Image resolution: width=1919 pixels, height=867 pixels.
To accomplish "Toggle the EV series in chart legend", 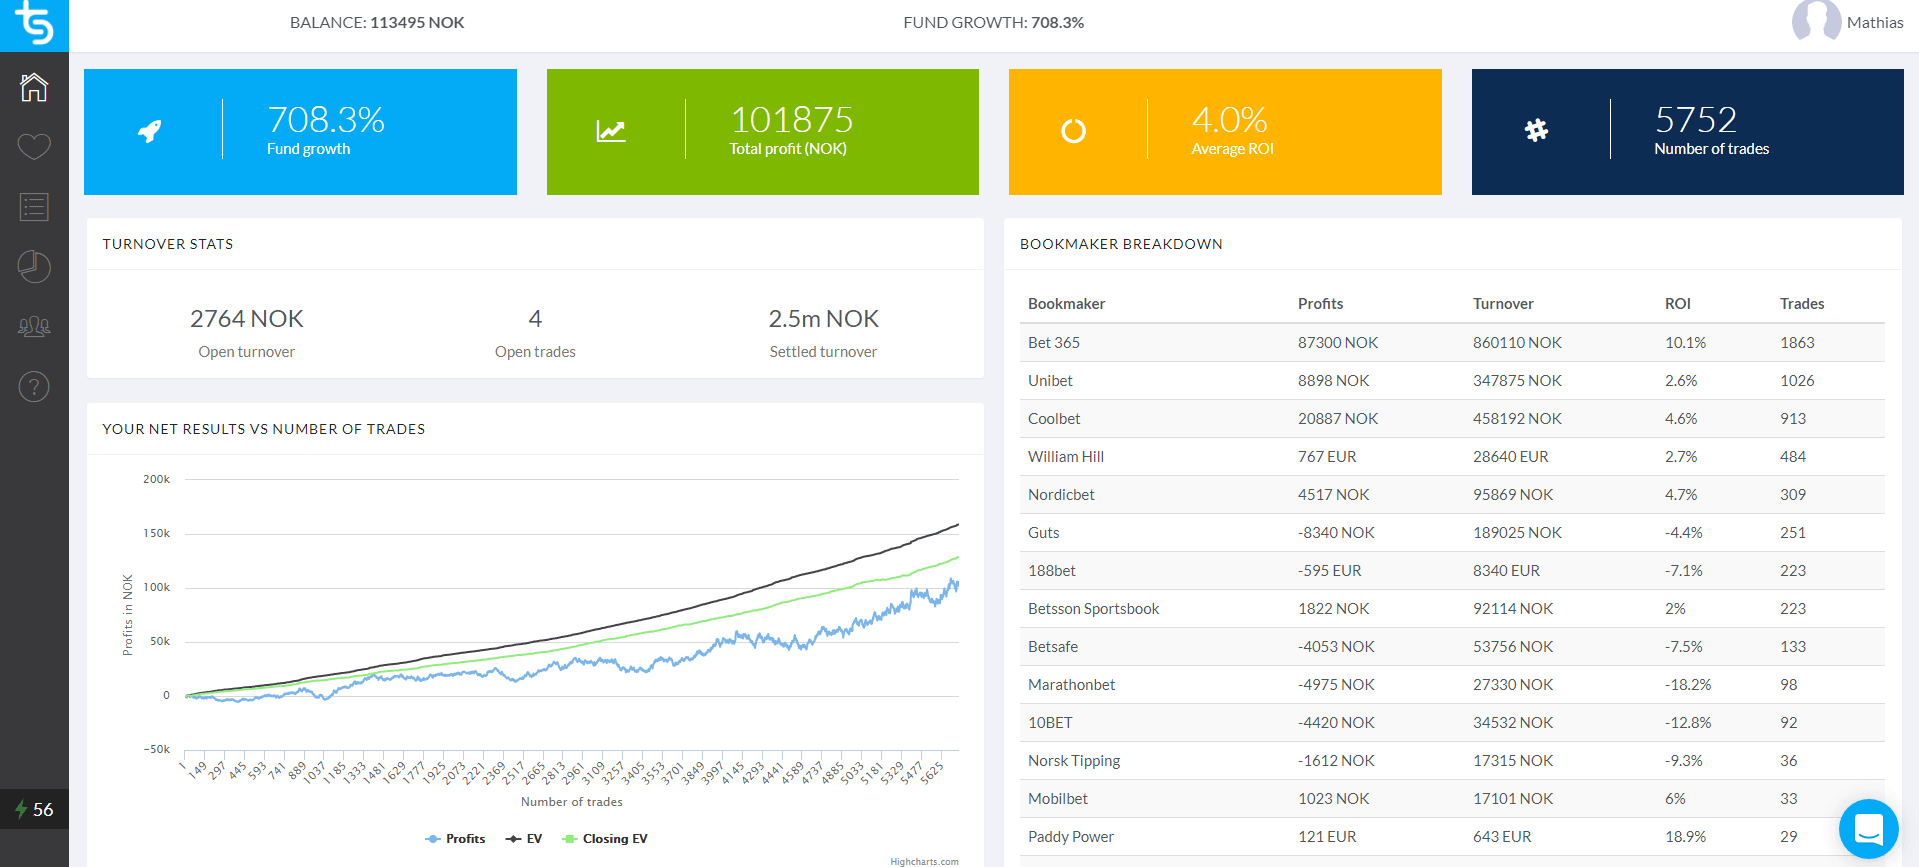I will pyautogui.click(x=525, y=839).
